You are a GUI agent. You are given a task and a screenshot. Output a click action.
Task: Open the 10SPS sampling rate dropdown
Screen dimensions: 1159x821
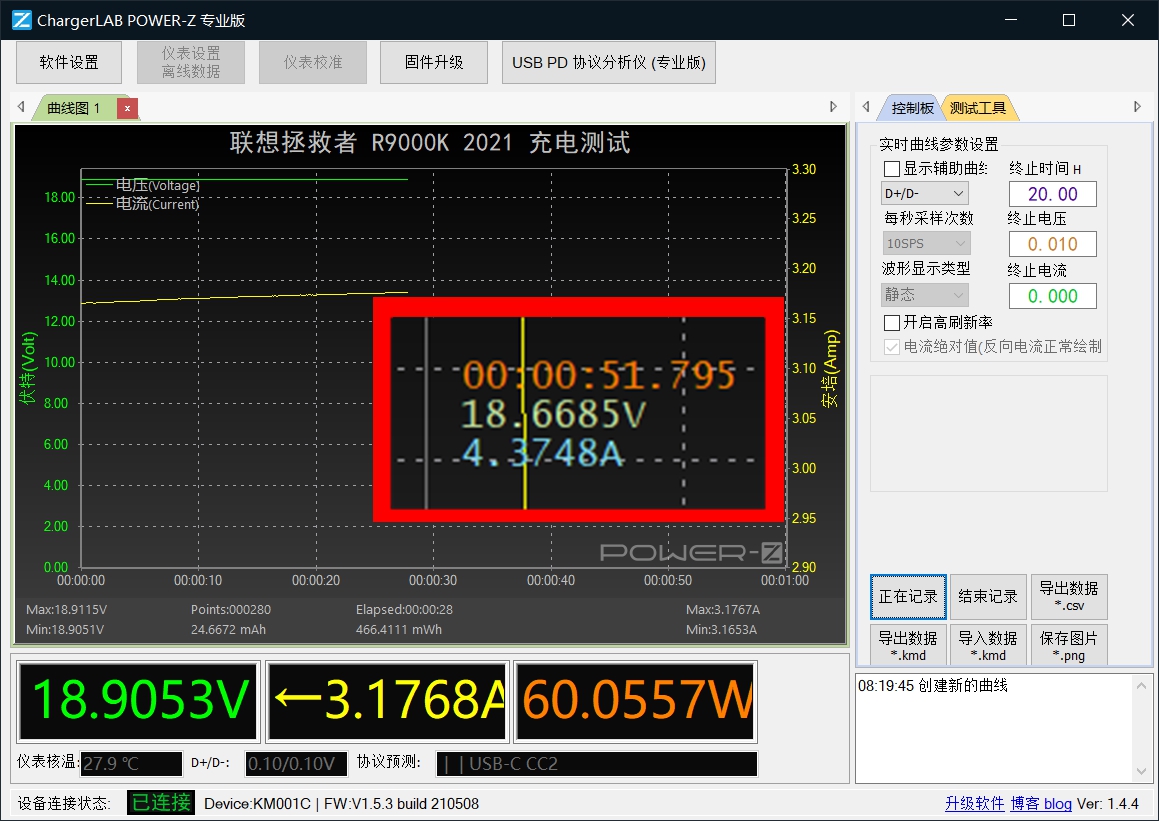(x=925, y=243)
